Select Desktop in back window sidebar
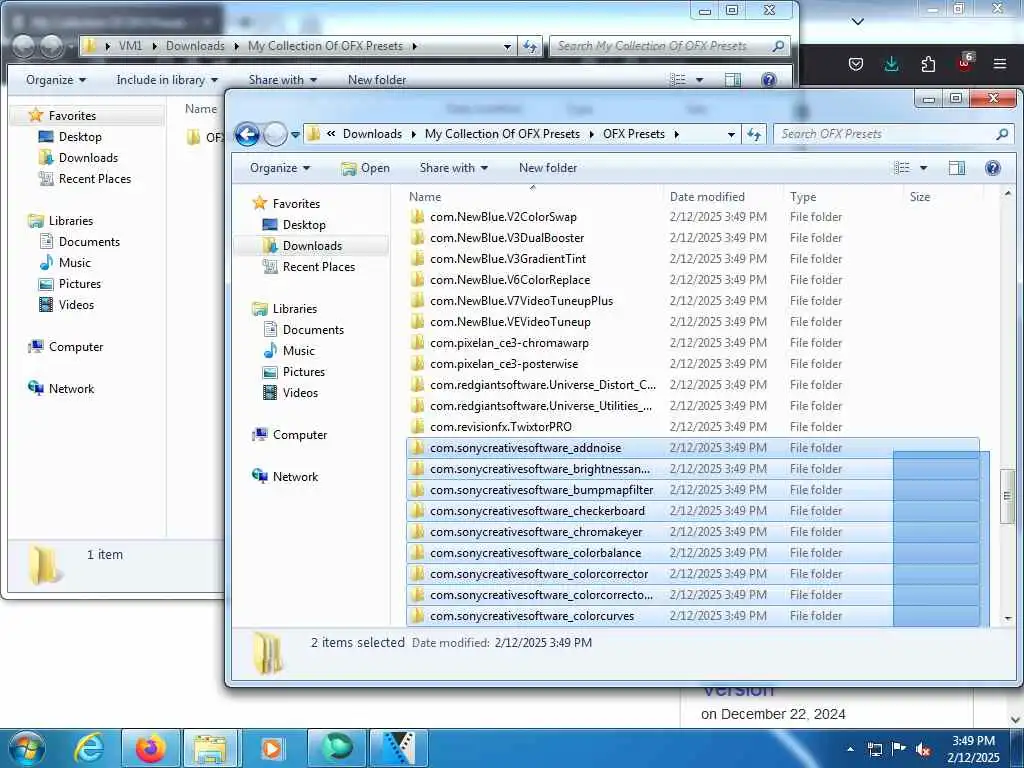This screenshot has height=768, width=1024. click(x=80, y=136)
